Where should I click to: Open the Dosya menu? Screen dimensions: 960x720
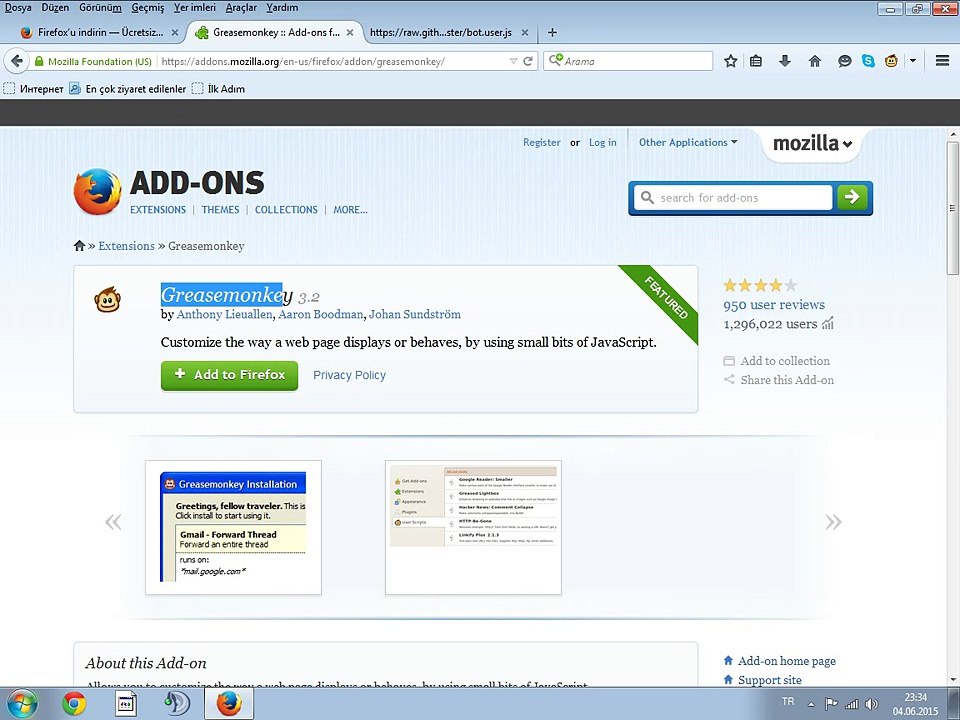pos(18,8)
